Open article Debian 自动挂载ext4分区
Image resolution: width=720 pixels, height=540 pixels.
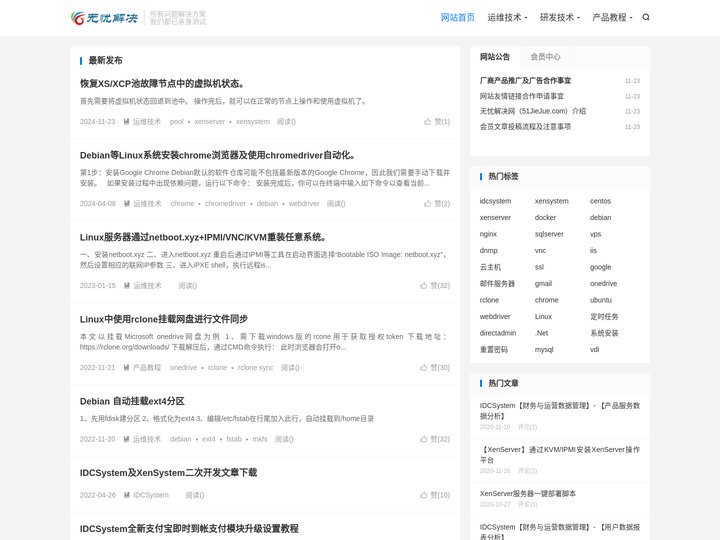[132, 401]
